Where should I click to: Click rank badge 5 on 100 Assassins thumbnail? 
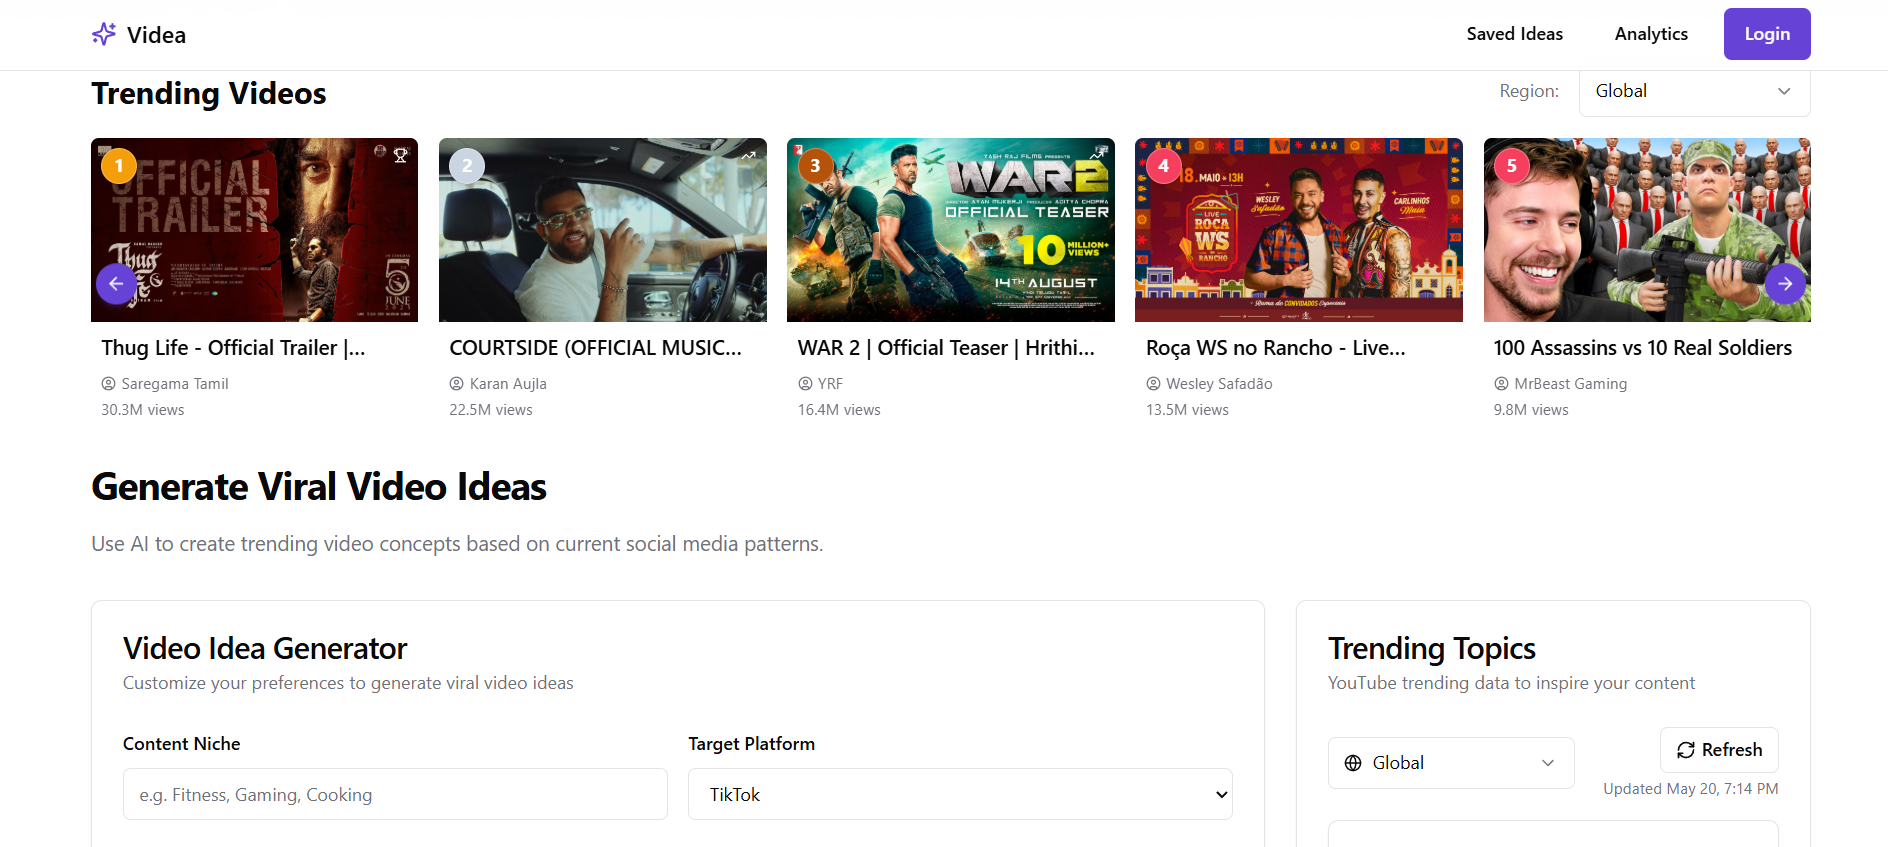[x=1511, y=166]
